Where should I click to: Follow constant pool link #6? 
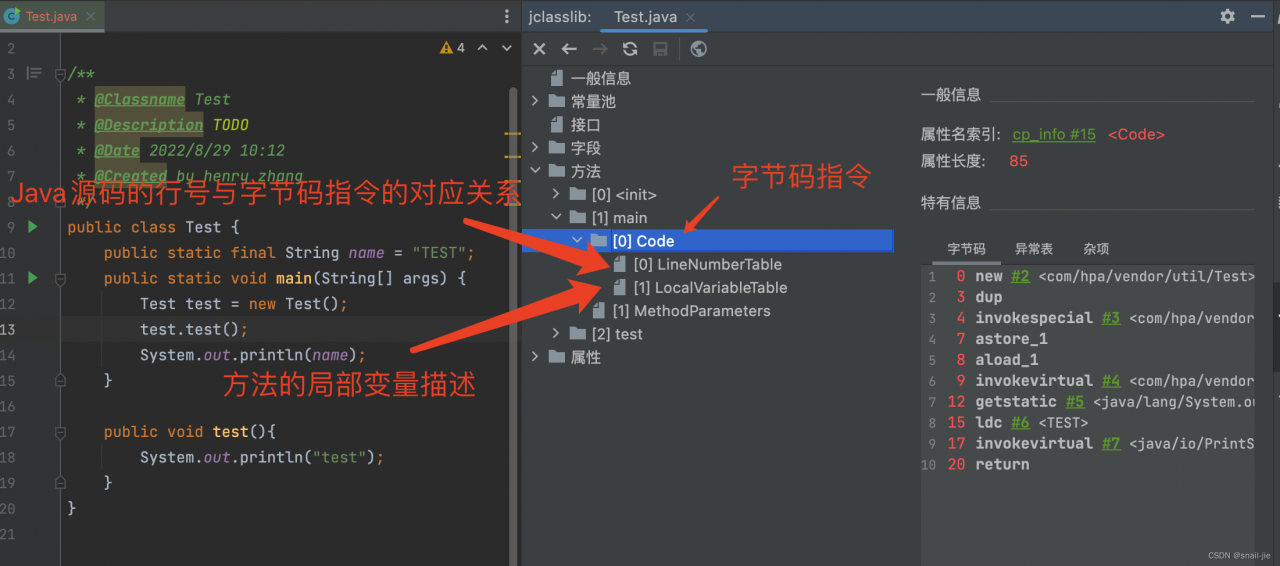(1020, 423)
